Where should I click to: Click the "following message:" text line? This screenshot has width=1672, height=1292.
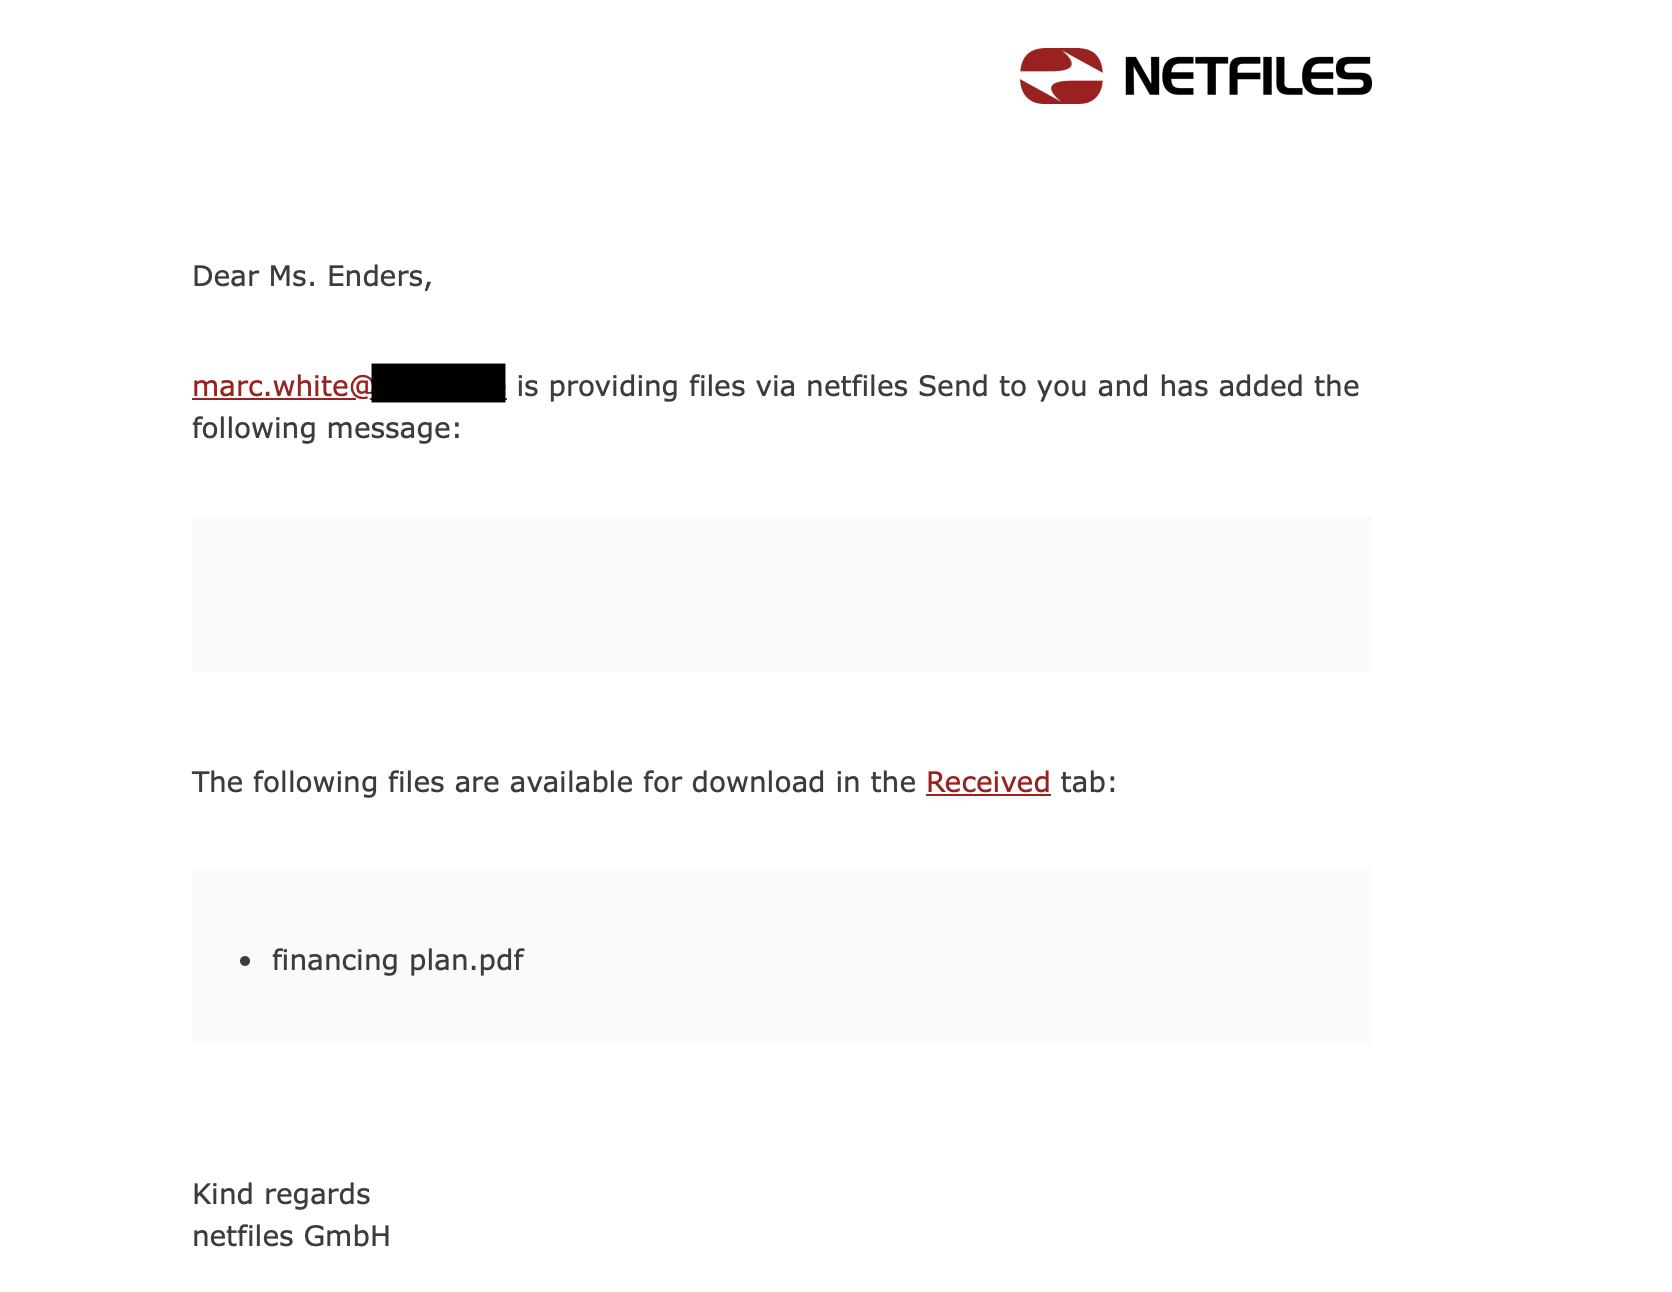(x=326, y=428)
